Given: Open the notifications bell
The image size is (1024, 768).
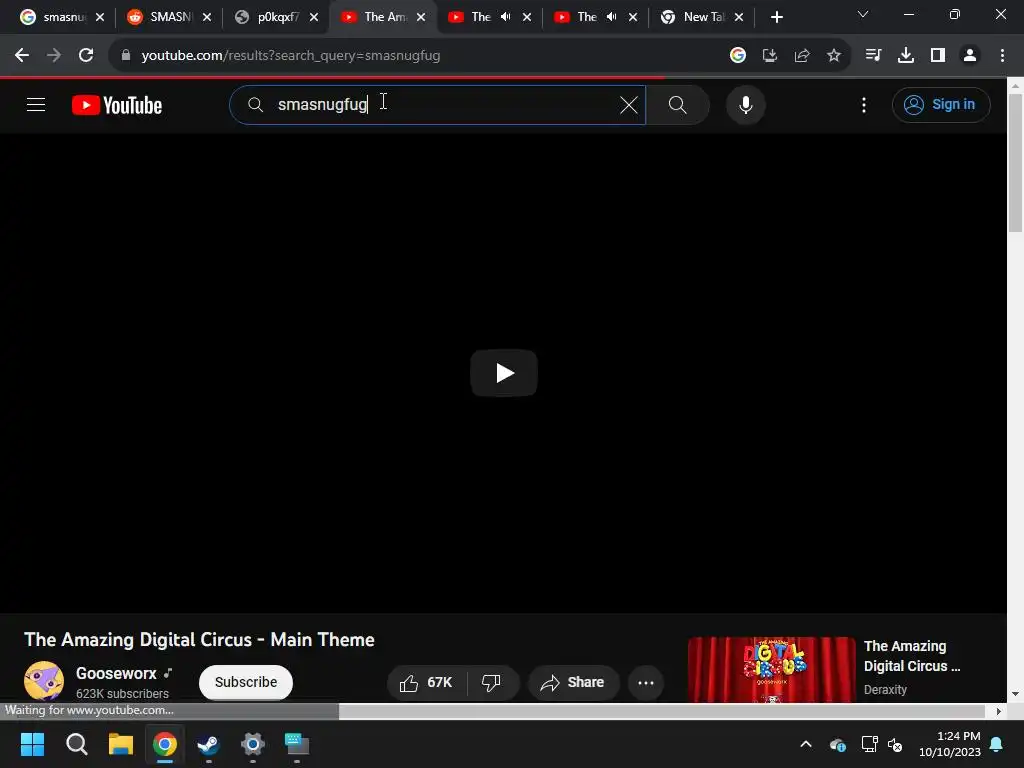Looking at the screenshot, I should pyautogui.click(x=997, y=744).
